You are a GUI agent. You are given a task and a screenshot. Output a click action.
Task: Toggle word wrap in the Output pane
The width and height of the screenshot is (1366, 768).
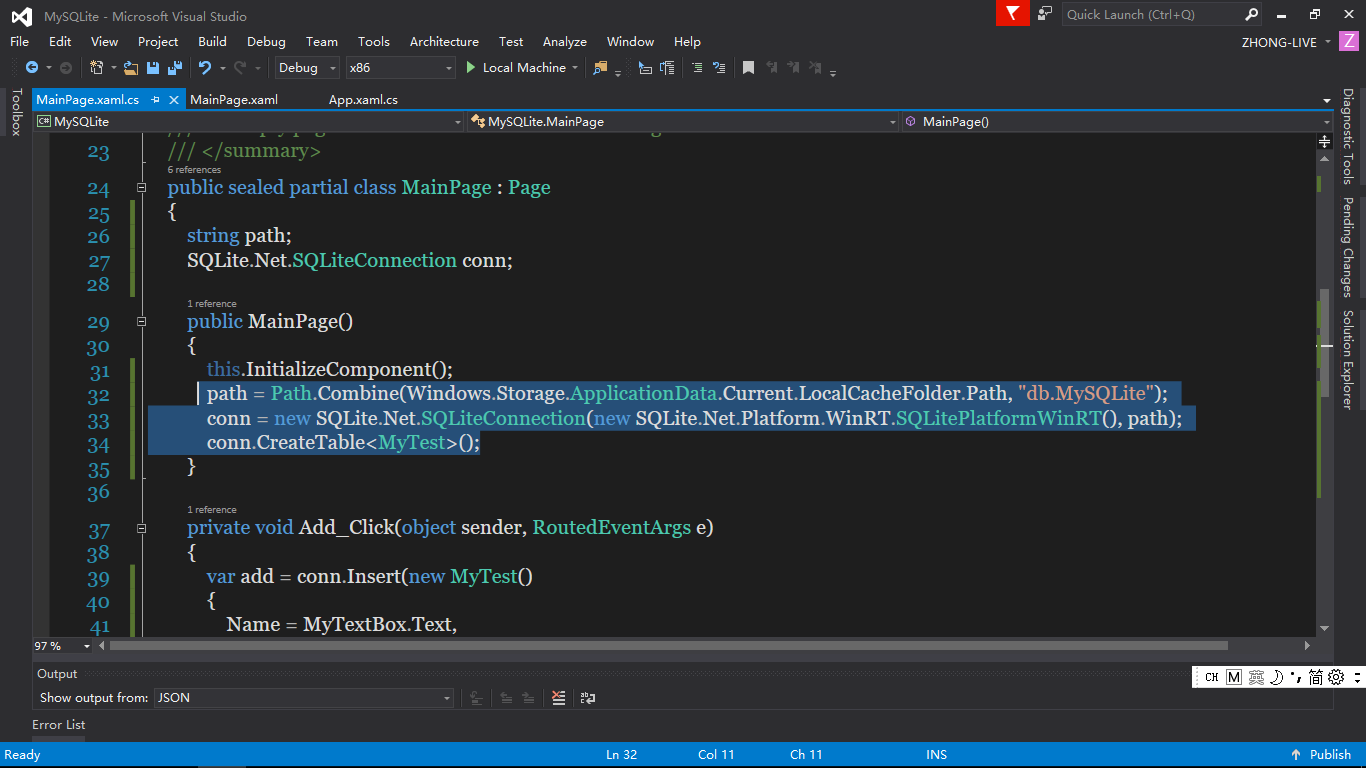coord(588,698)
